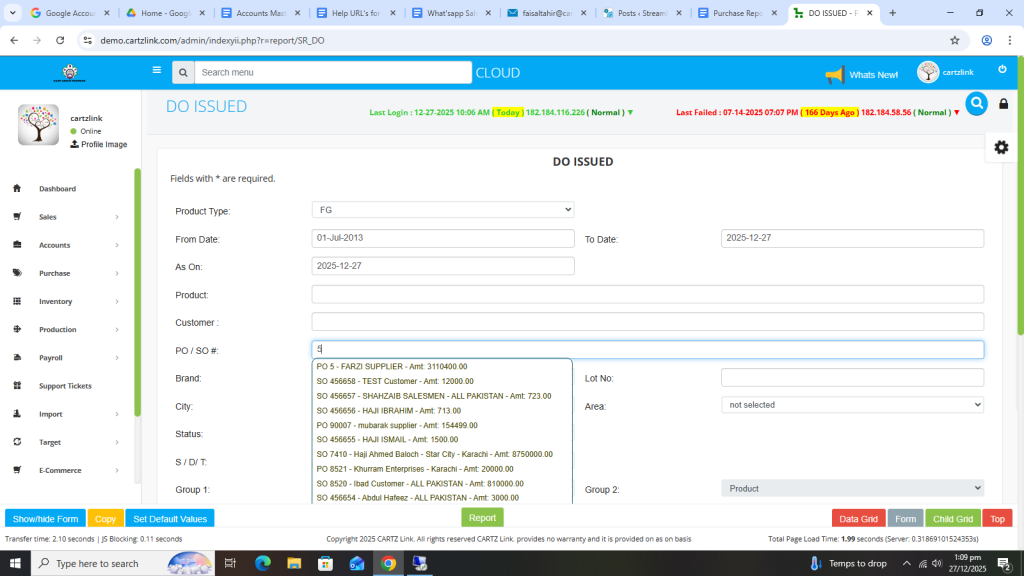Click the green Report button
The width and height of the screenshot is (1024, 576).
[482, 518]
